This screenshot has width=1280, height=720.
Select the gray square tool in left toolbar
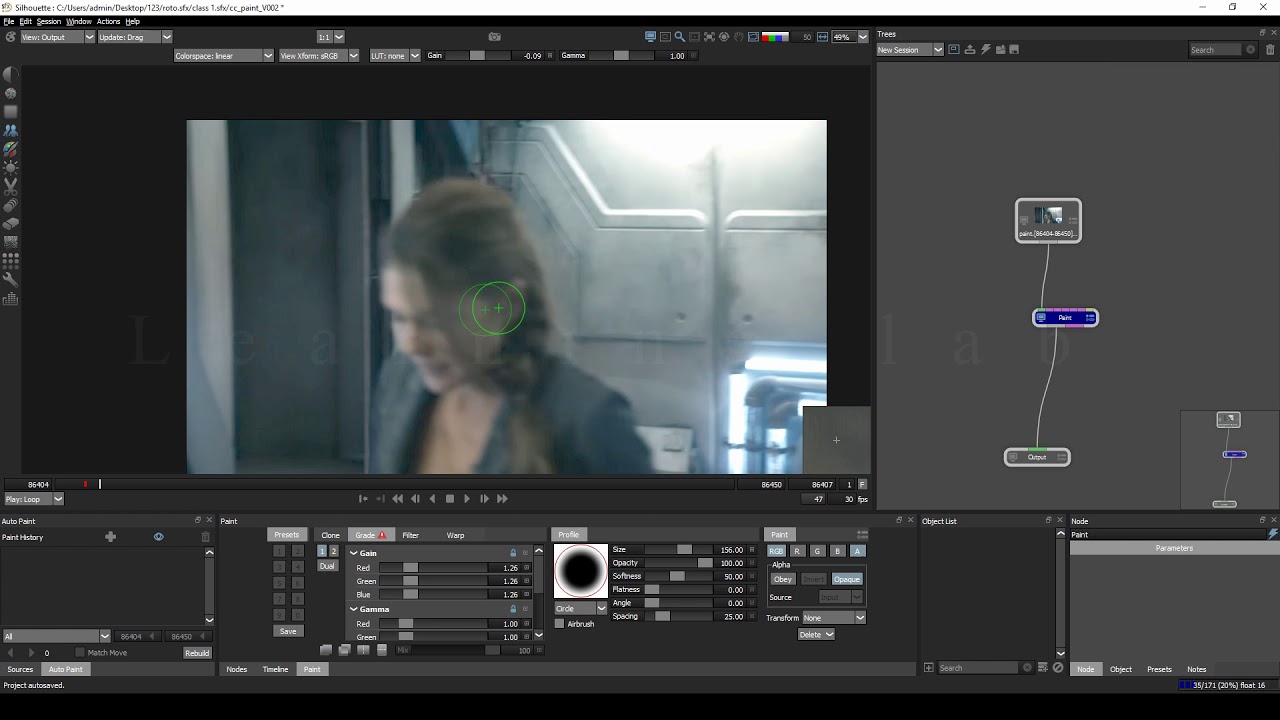pyautogui.click(x=11, y=111)
